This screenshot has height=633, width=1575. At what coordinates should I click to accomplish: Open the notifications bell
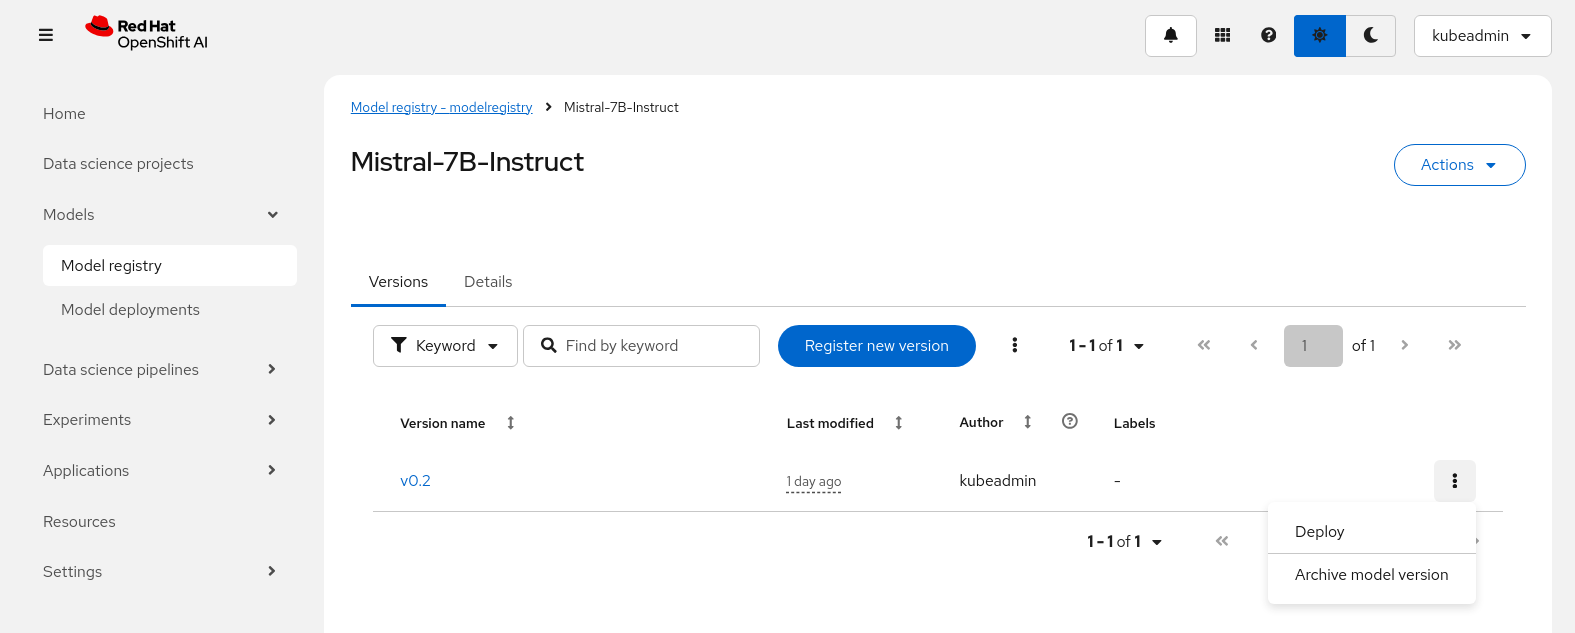click(x=1170, y=36)
